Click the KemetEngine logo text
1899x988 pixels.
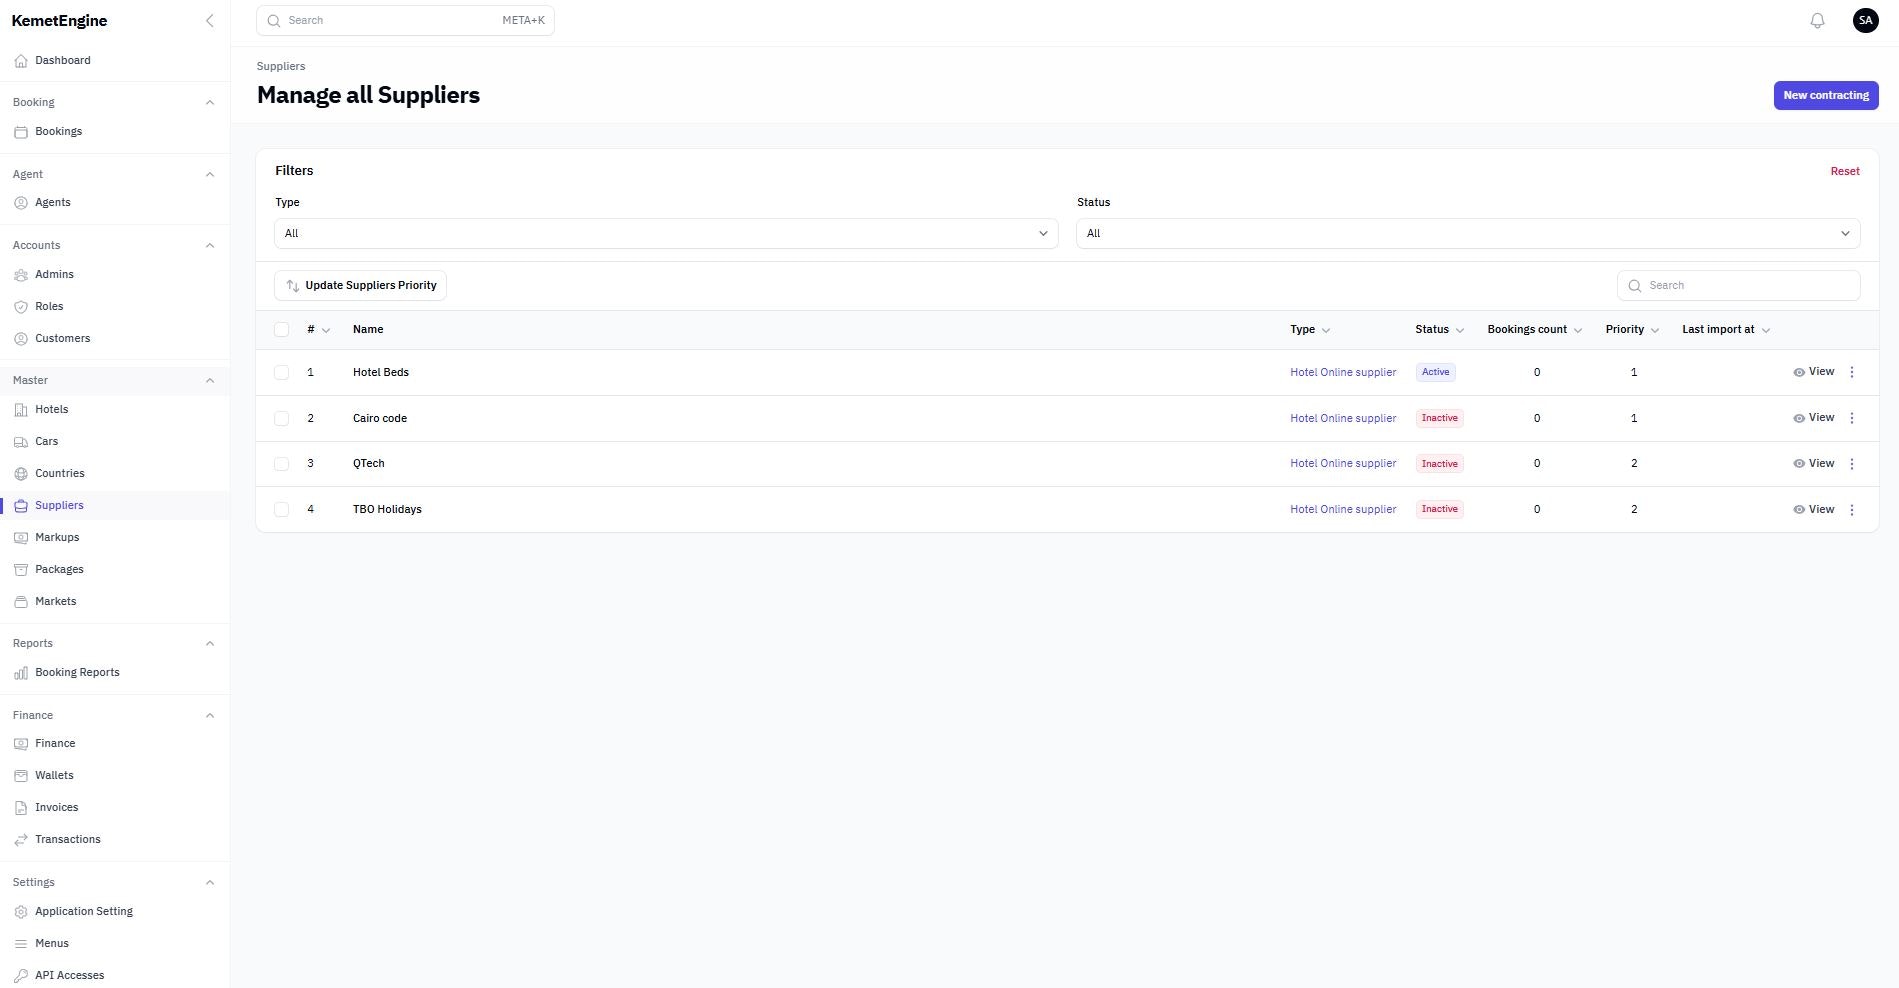pyautogui.click(x=59, y=21)
